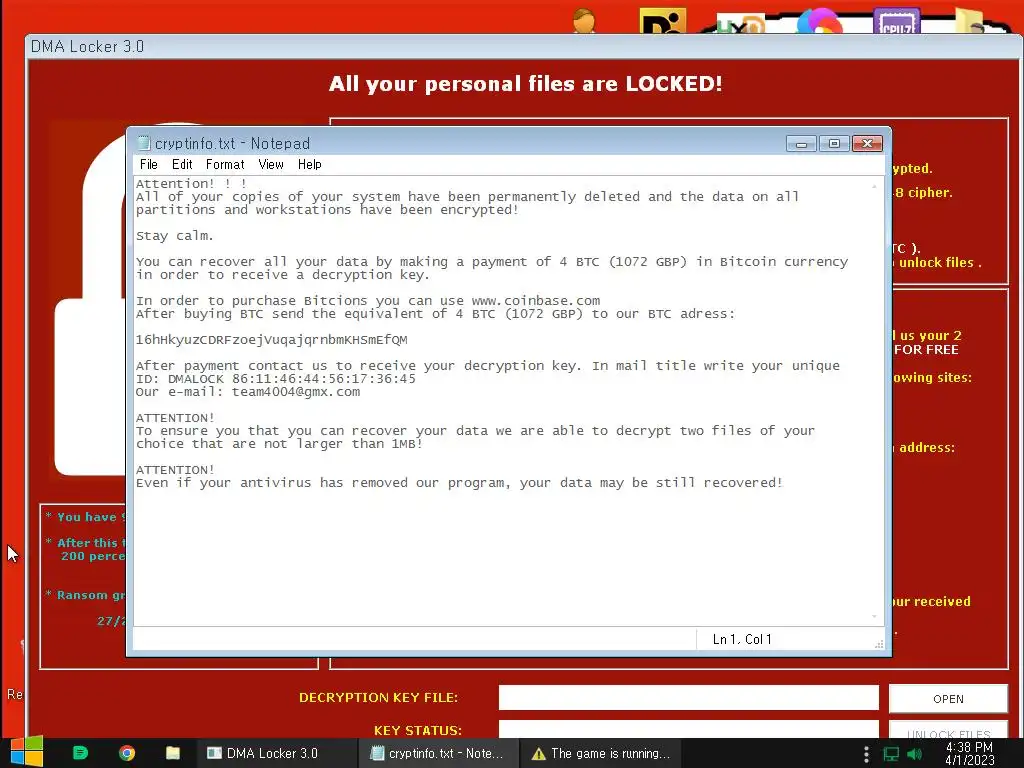Screen dimensions: 1024x768
Task: Click the team4004@gmx.com e-mail text
Action: [x=296, y=392]
